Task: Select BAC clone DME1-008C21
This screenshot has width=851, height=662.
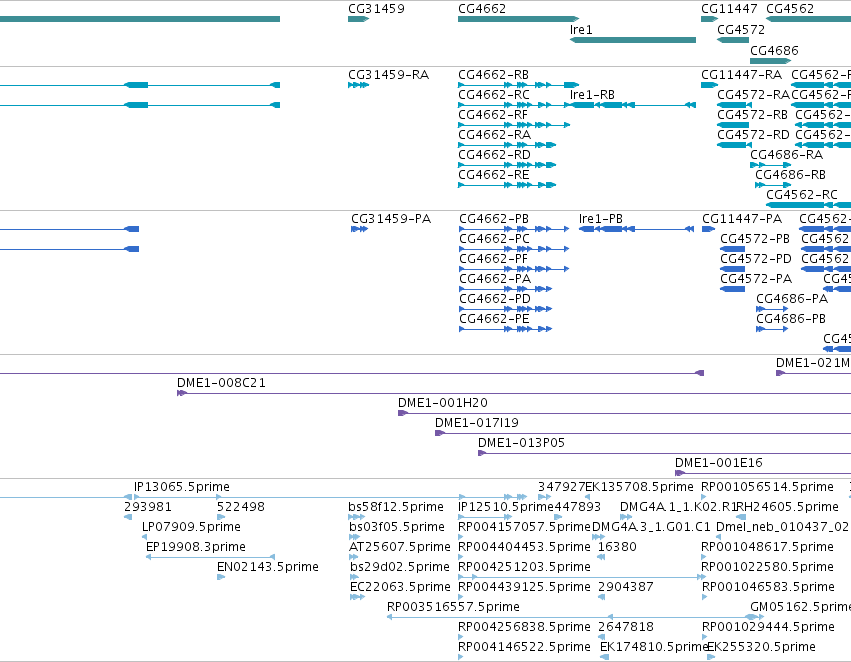Action: click(221, 384)
